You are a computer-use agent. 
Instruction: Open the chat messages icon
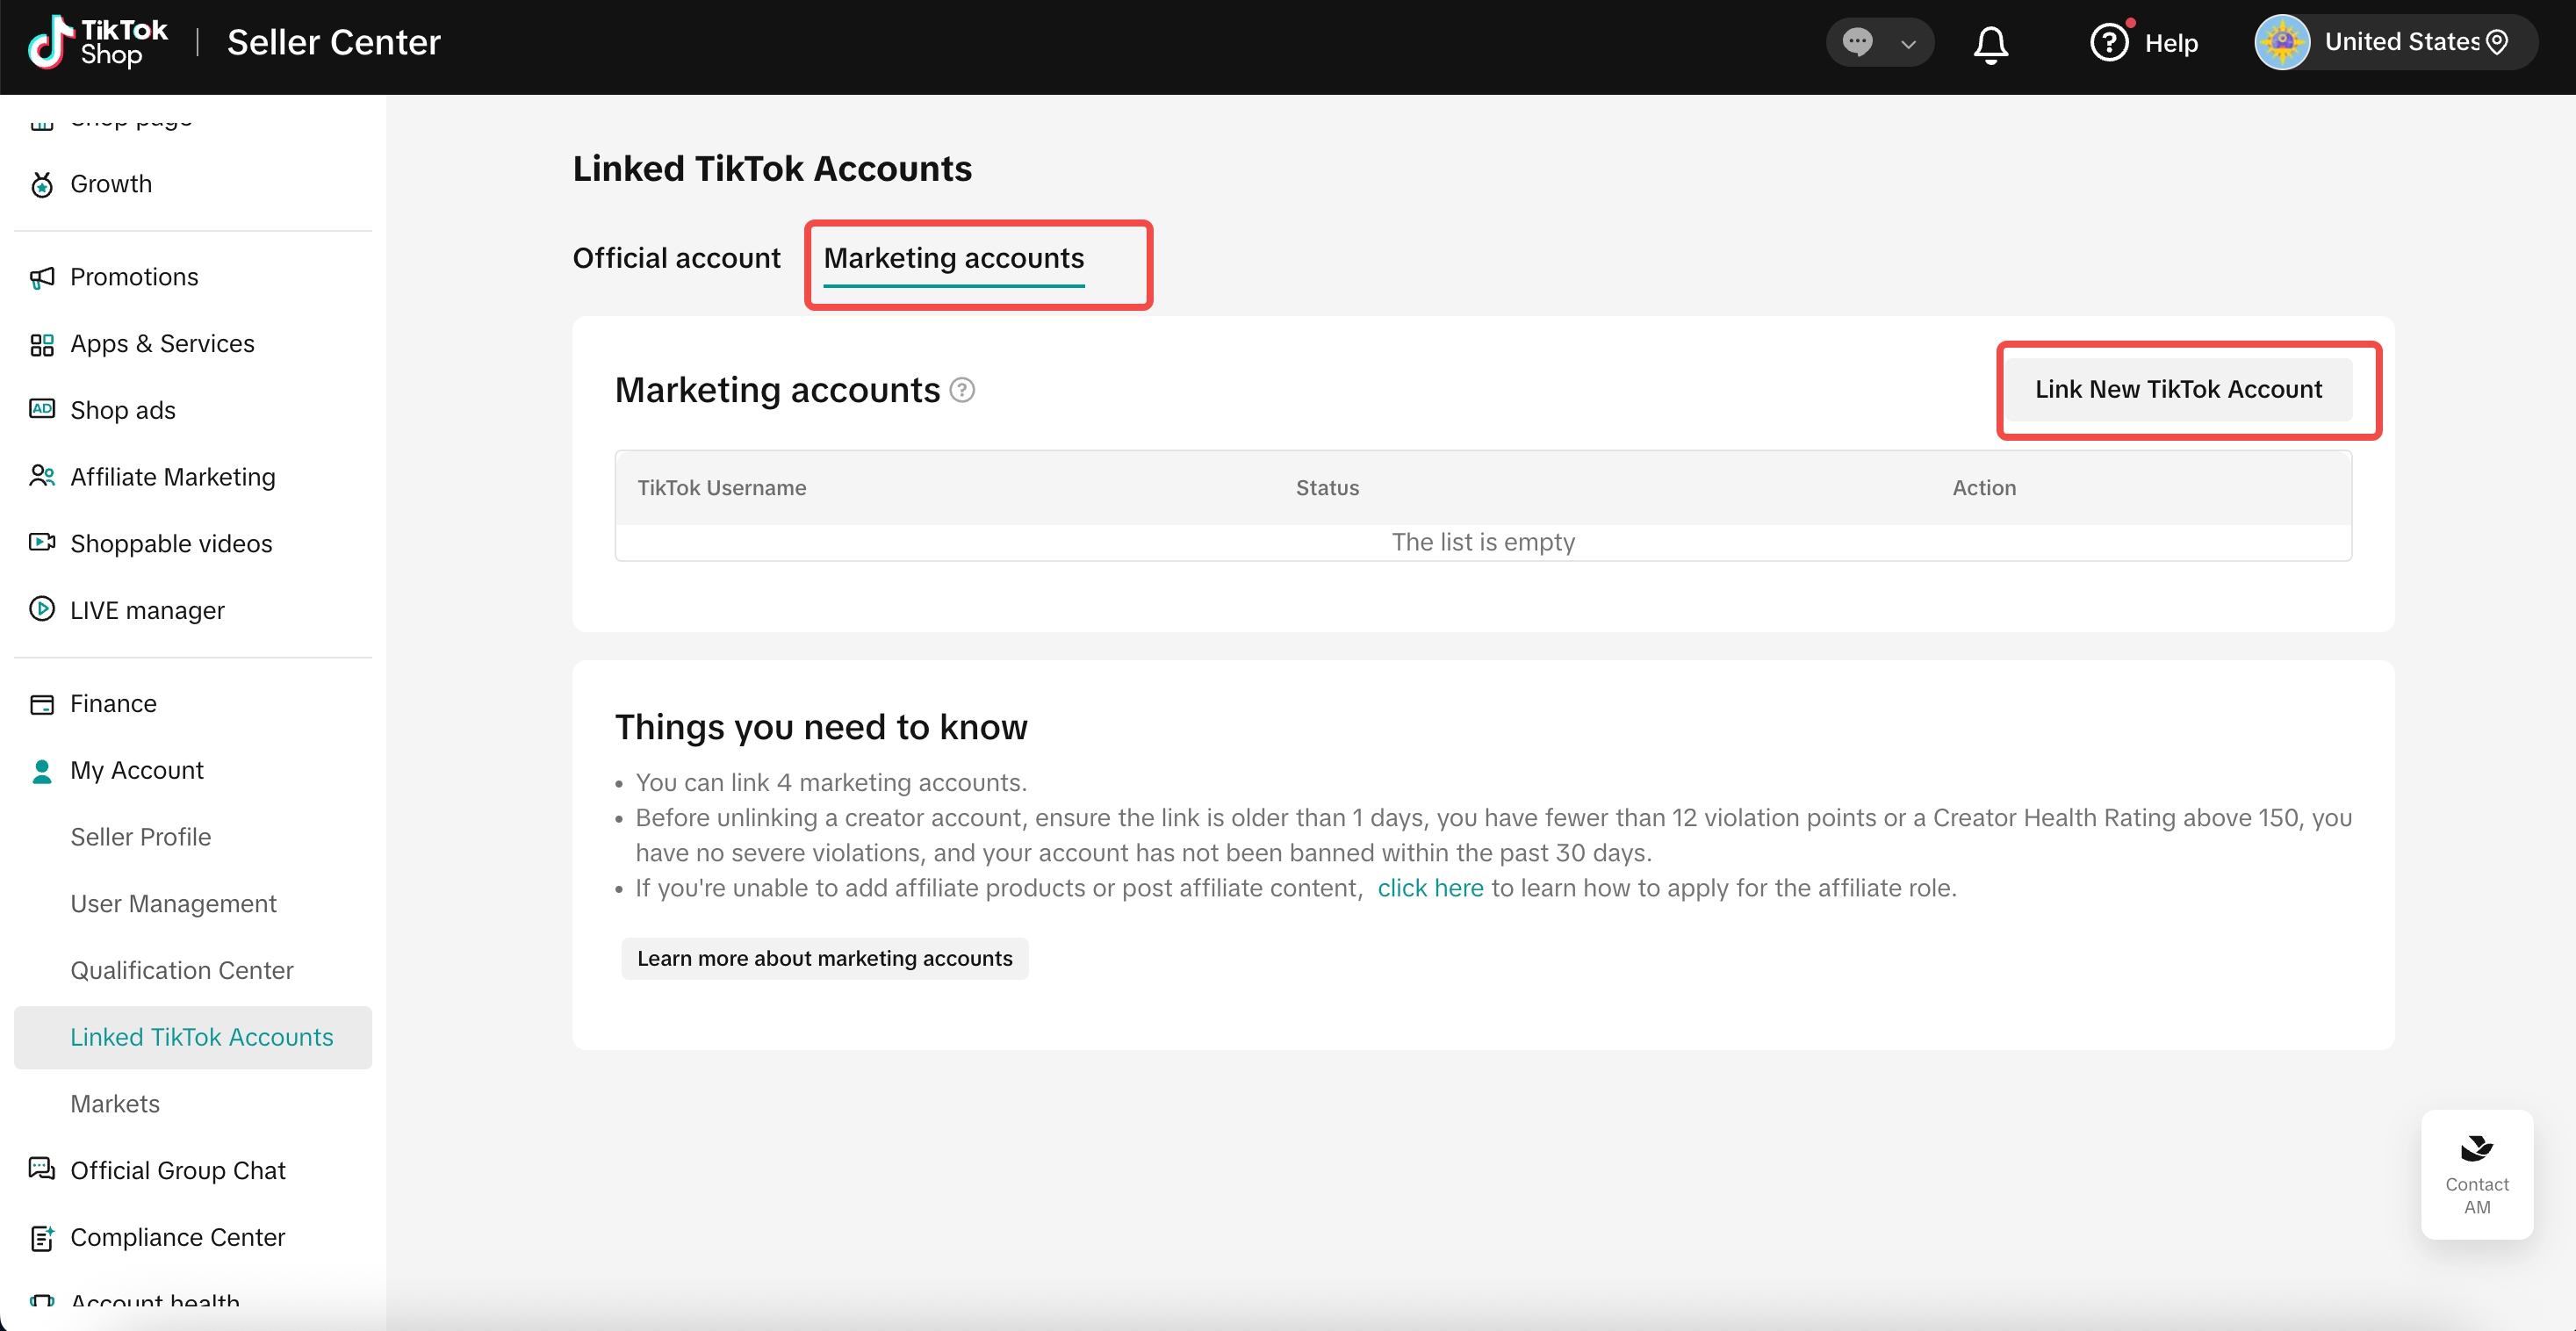[1857, 43]
